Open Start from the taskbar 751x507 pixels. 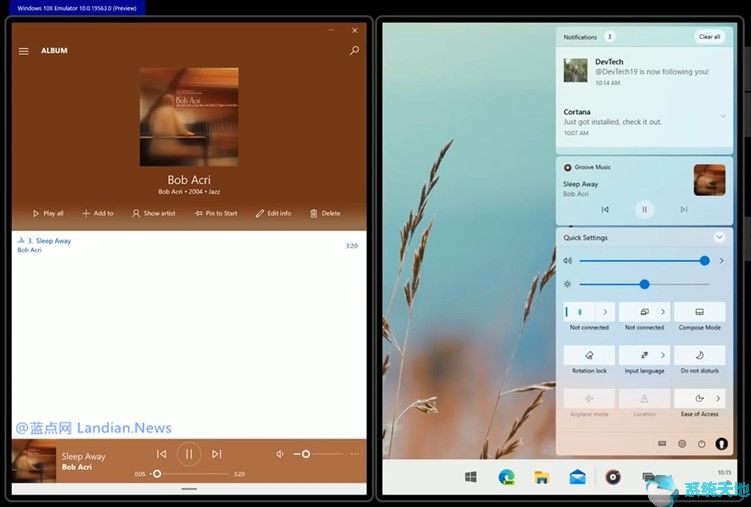pyautogui.click(x=470, y=477)
